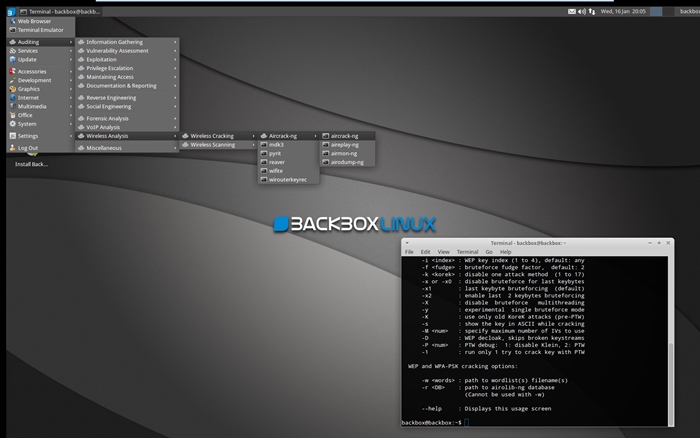
Task: Open the Internet category
Action: click(41, 98)
